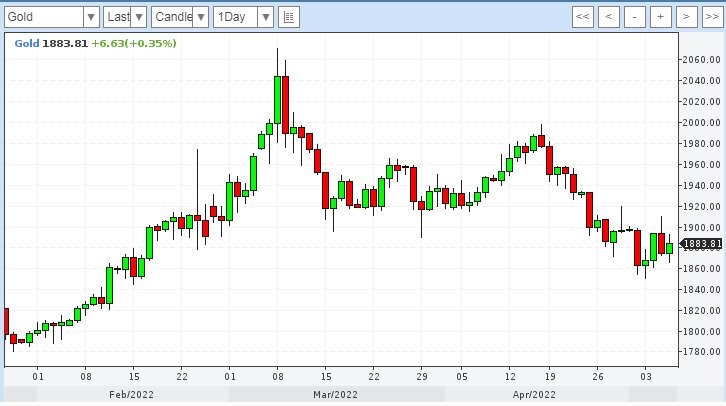Click the 1820.00 price axis label
This screenshot has width=726, height=406.
(702, 311)
